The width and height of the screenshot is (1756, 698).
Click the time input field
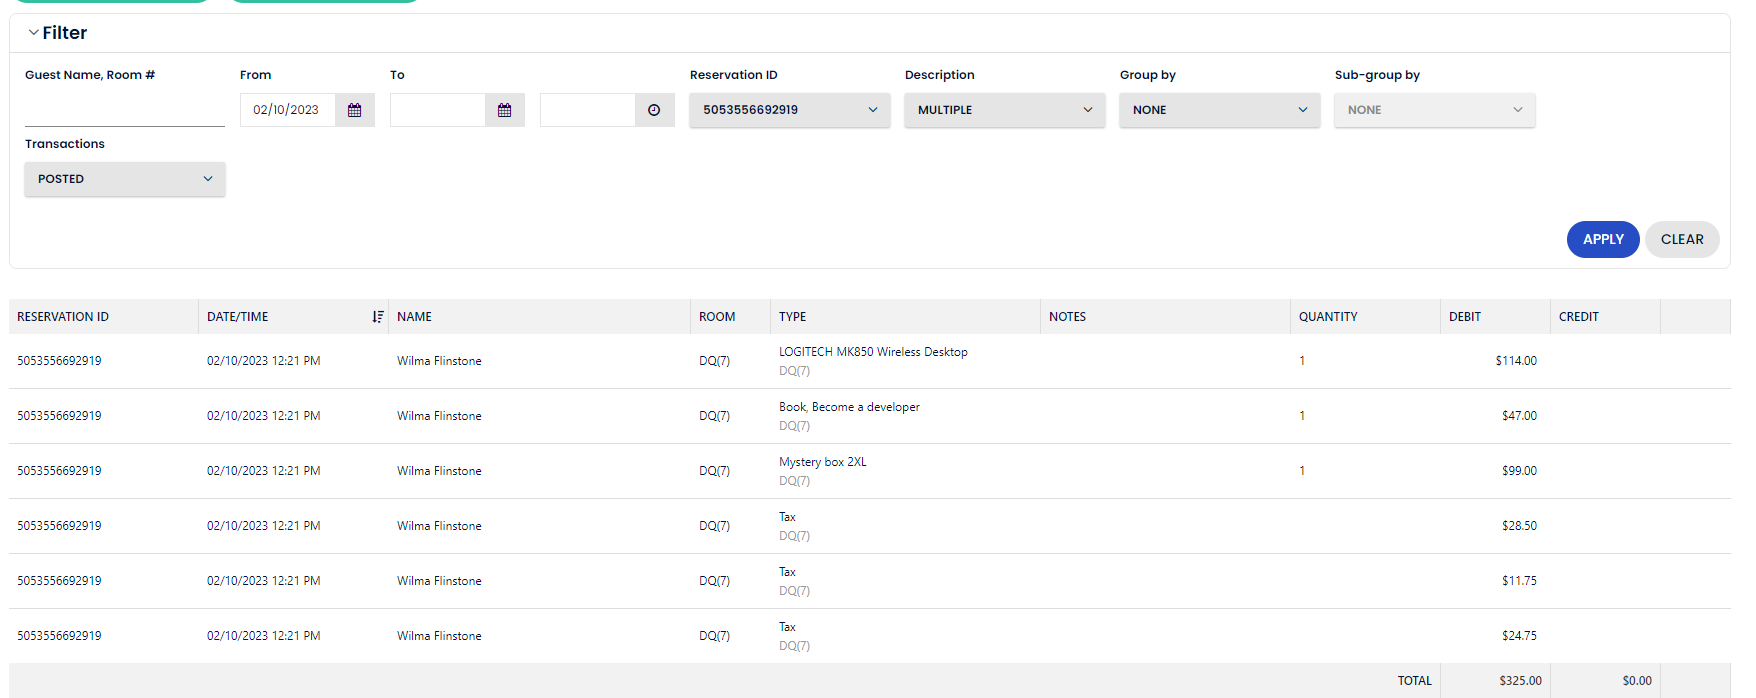(587, 110)
